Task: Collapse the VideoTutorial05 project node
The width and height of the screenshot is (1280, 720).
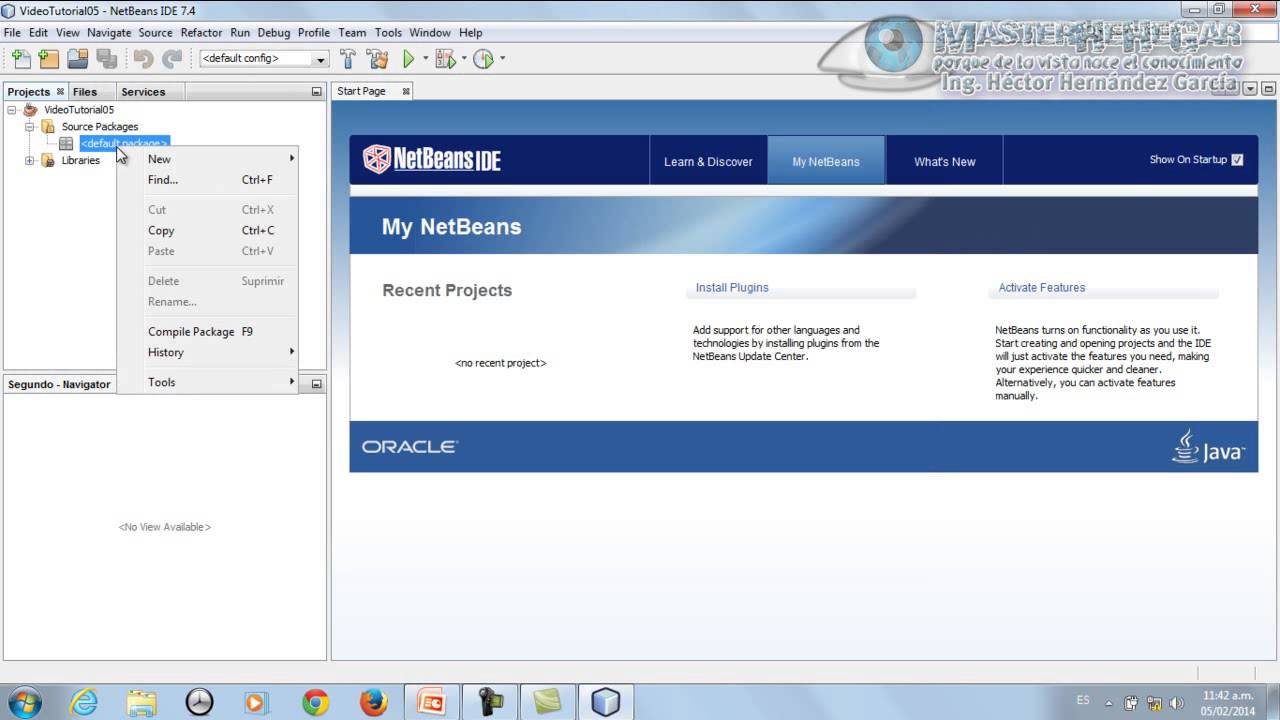Action: [12, 110]
